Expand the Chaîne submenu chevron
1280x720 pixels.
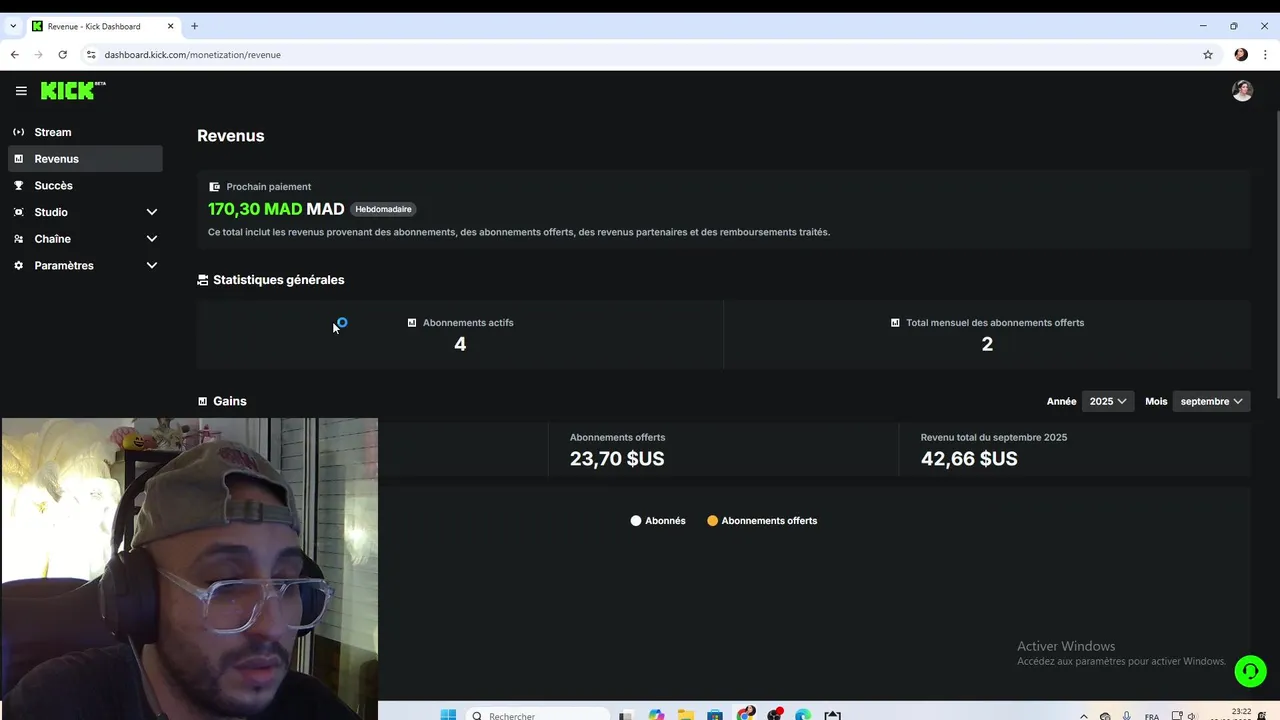(x=152, y=239)
